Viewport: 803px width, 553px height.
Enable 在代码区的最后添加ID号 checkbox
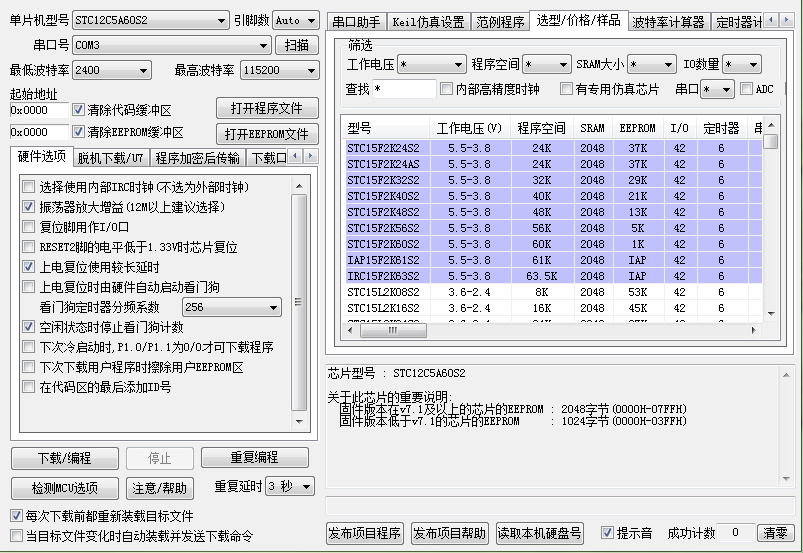[x=29, y=387]
